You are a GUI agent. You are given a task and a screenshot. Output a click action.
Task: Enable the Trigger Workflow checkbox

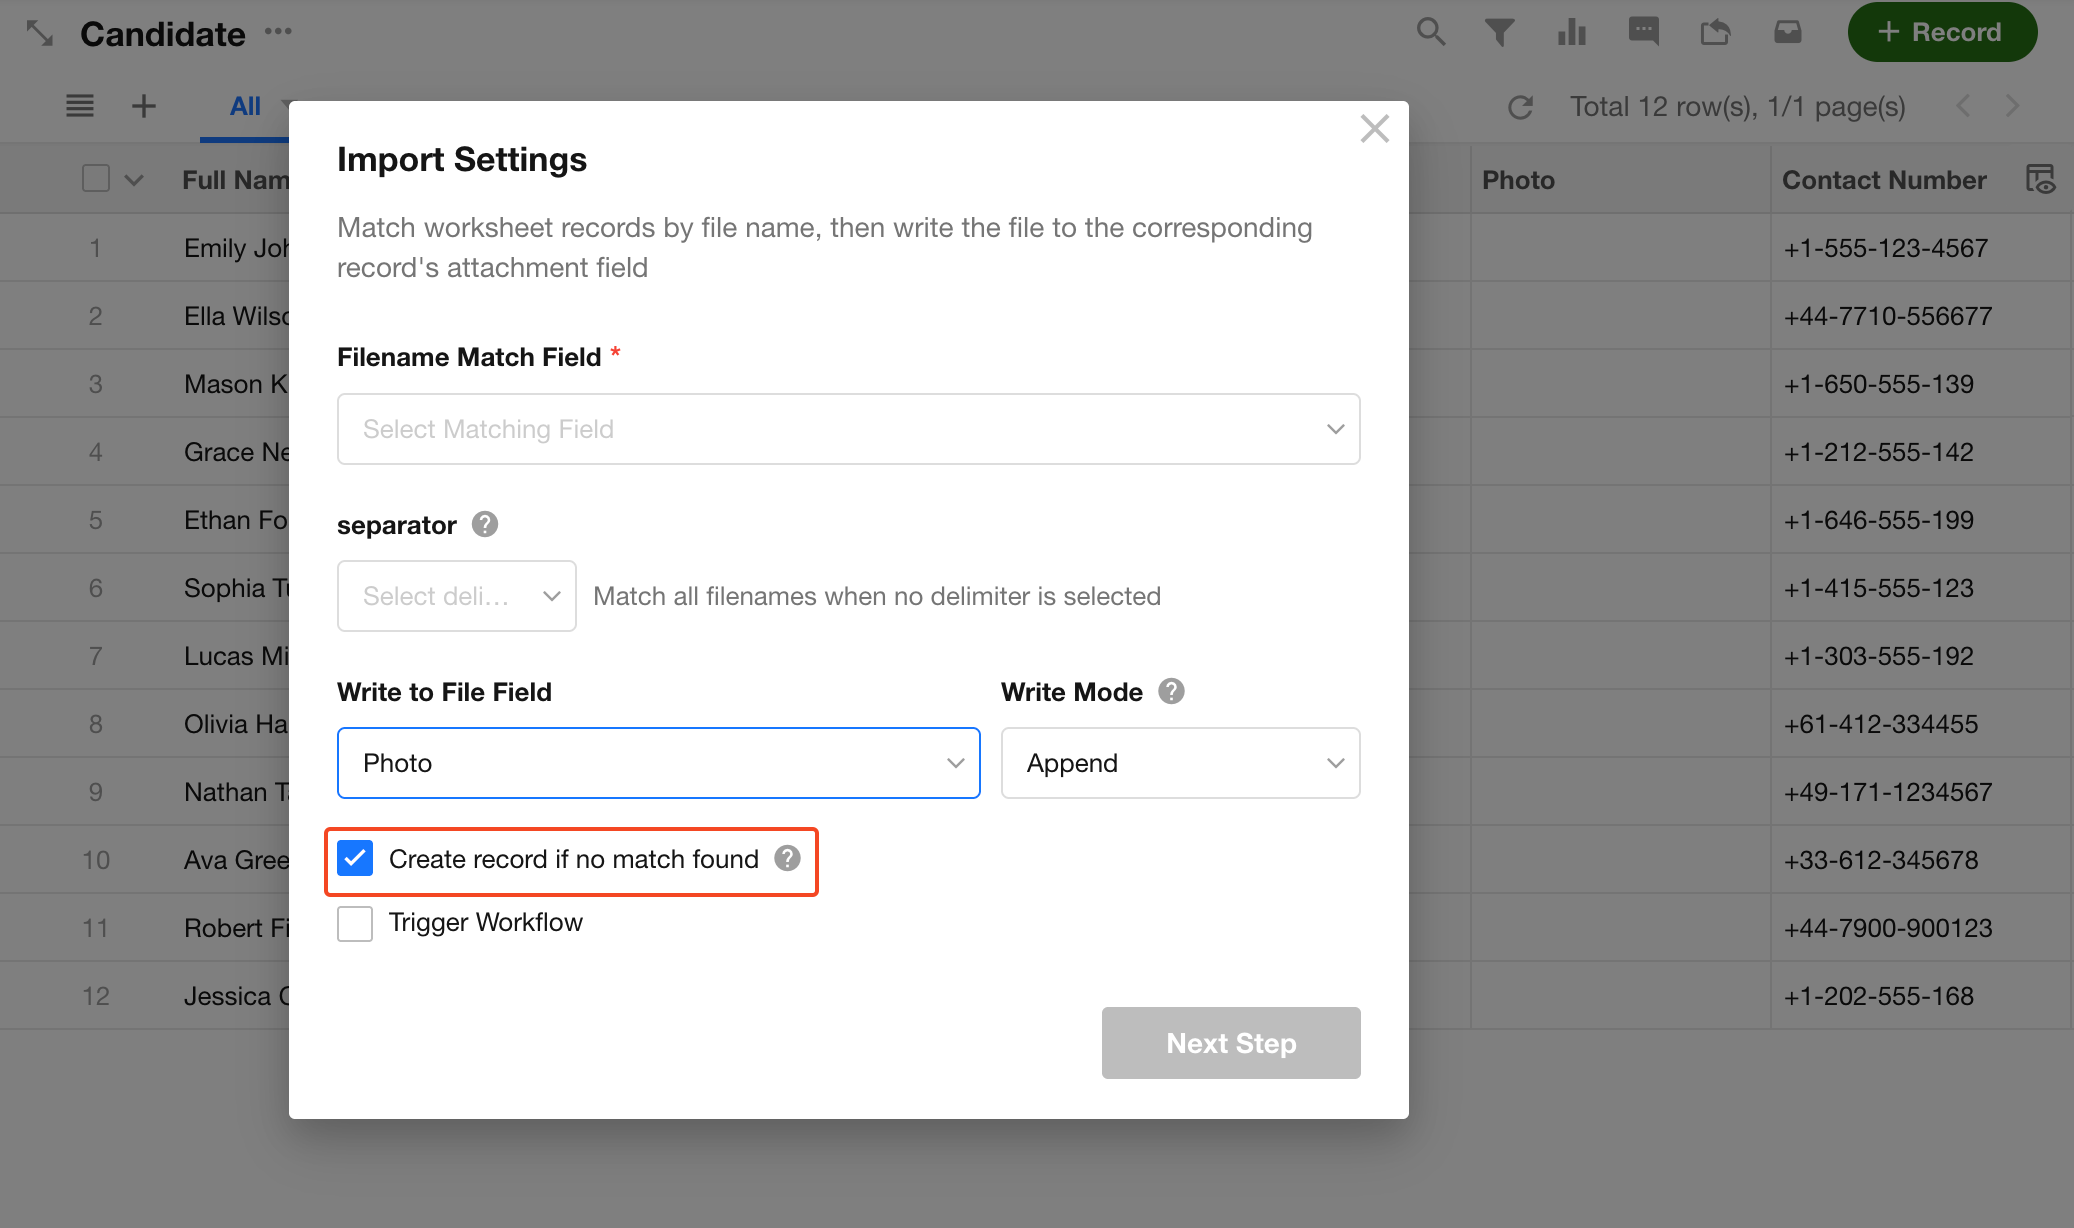pos(355,923)
